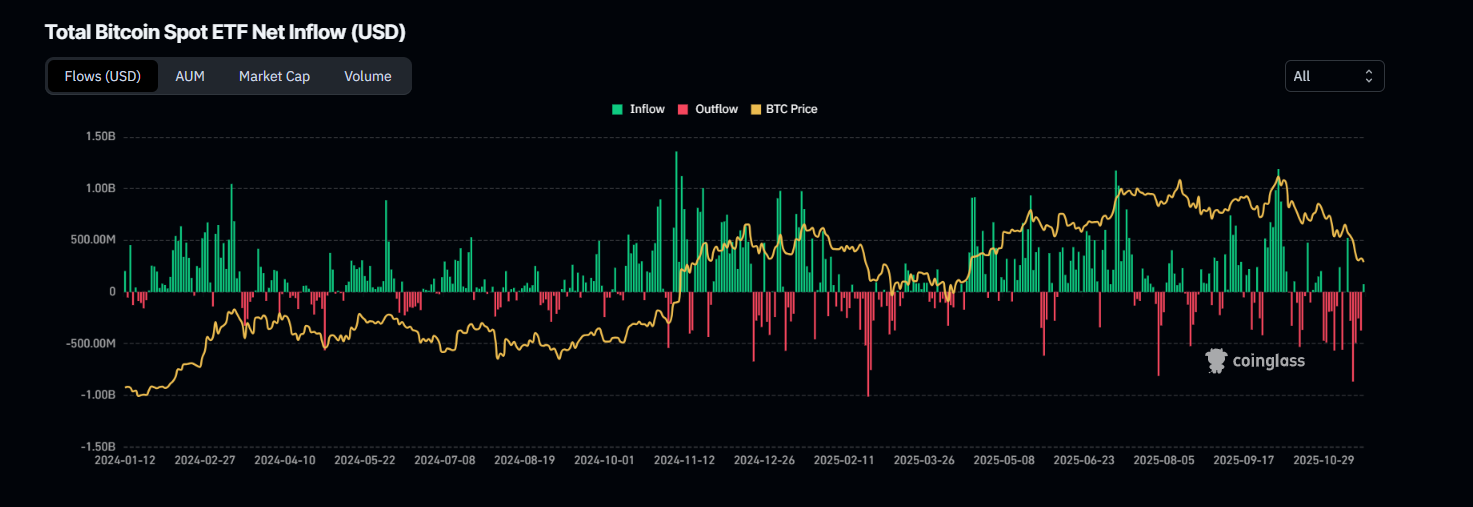Click the coinglass watermark text
Screen dimensions: 1473x507
click(1269, 361)
